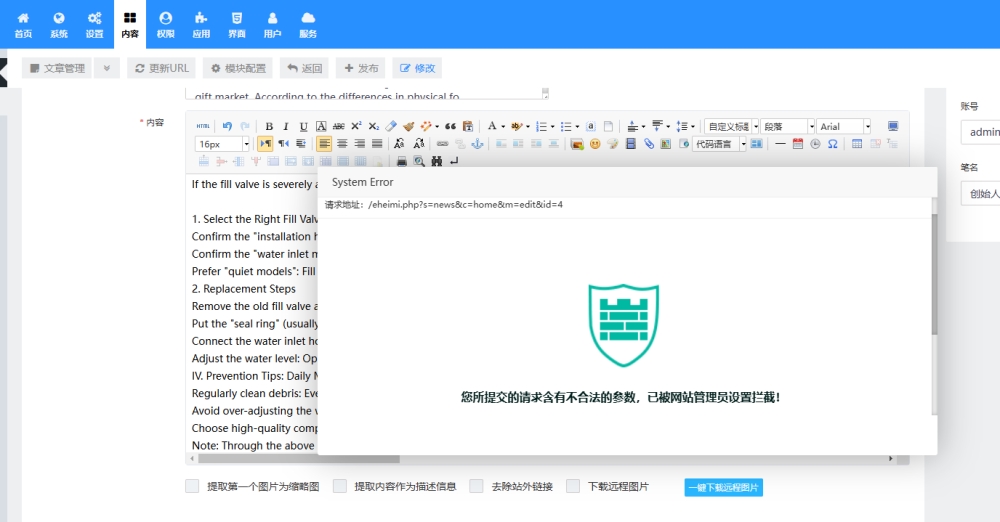Check 提取内容作为描述信息 option
The image size is (1000, 522).
point(340,487)
